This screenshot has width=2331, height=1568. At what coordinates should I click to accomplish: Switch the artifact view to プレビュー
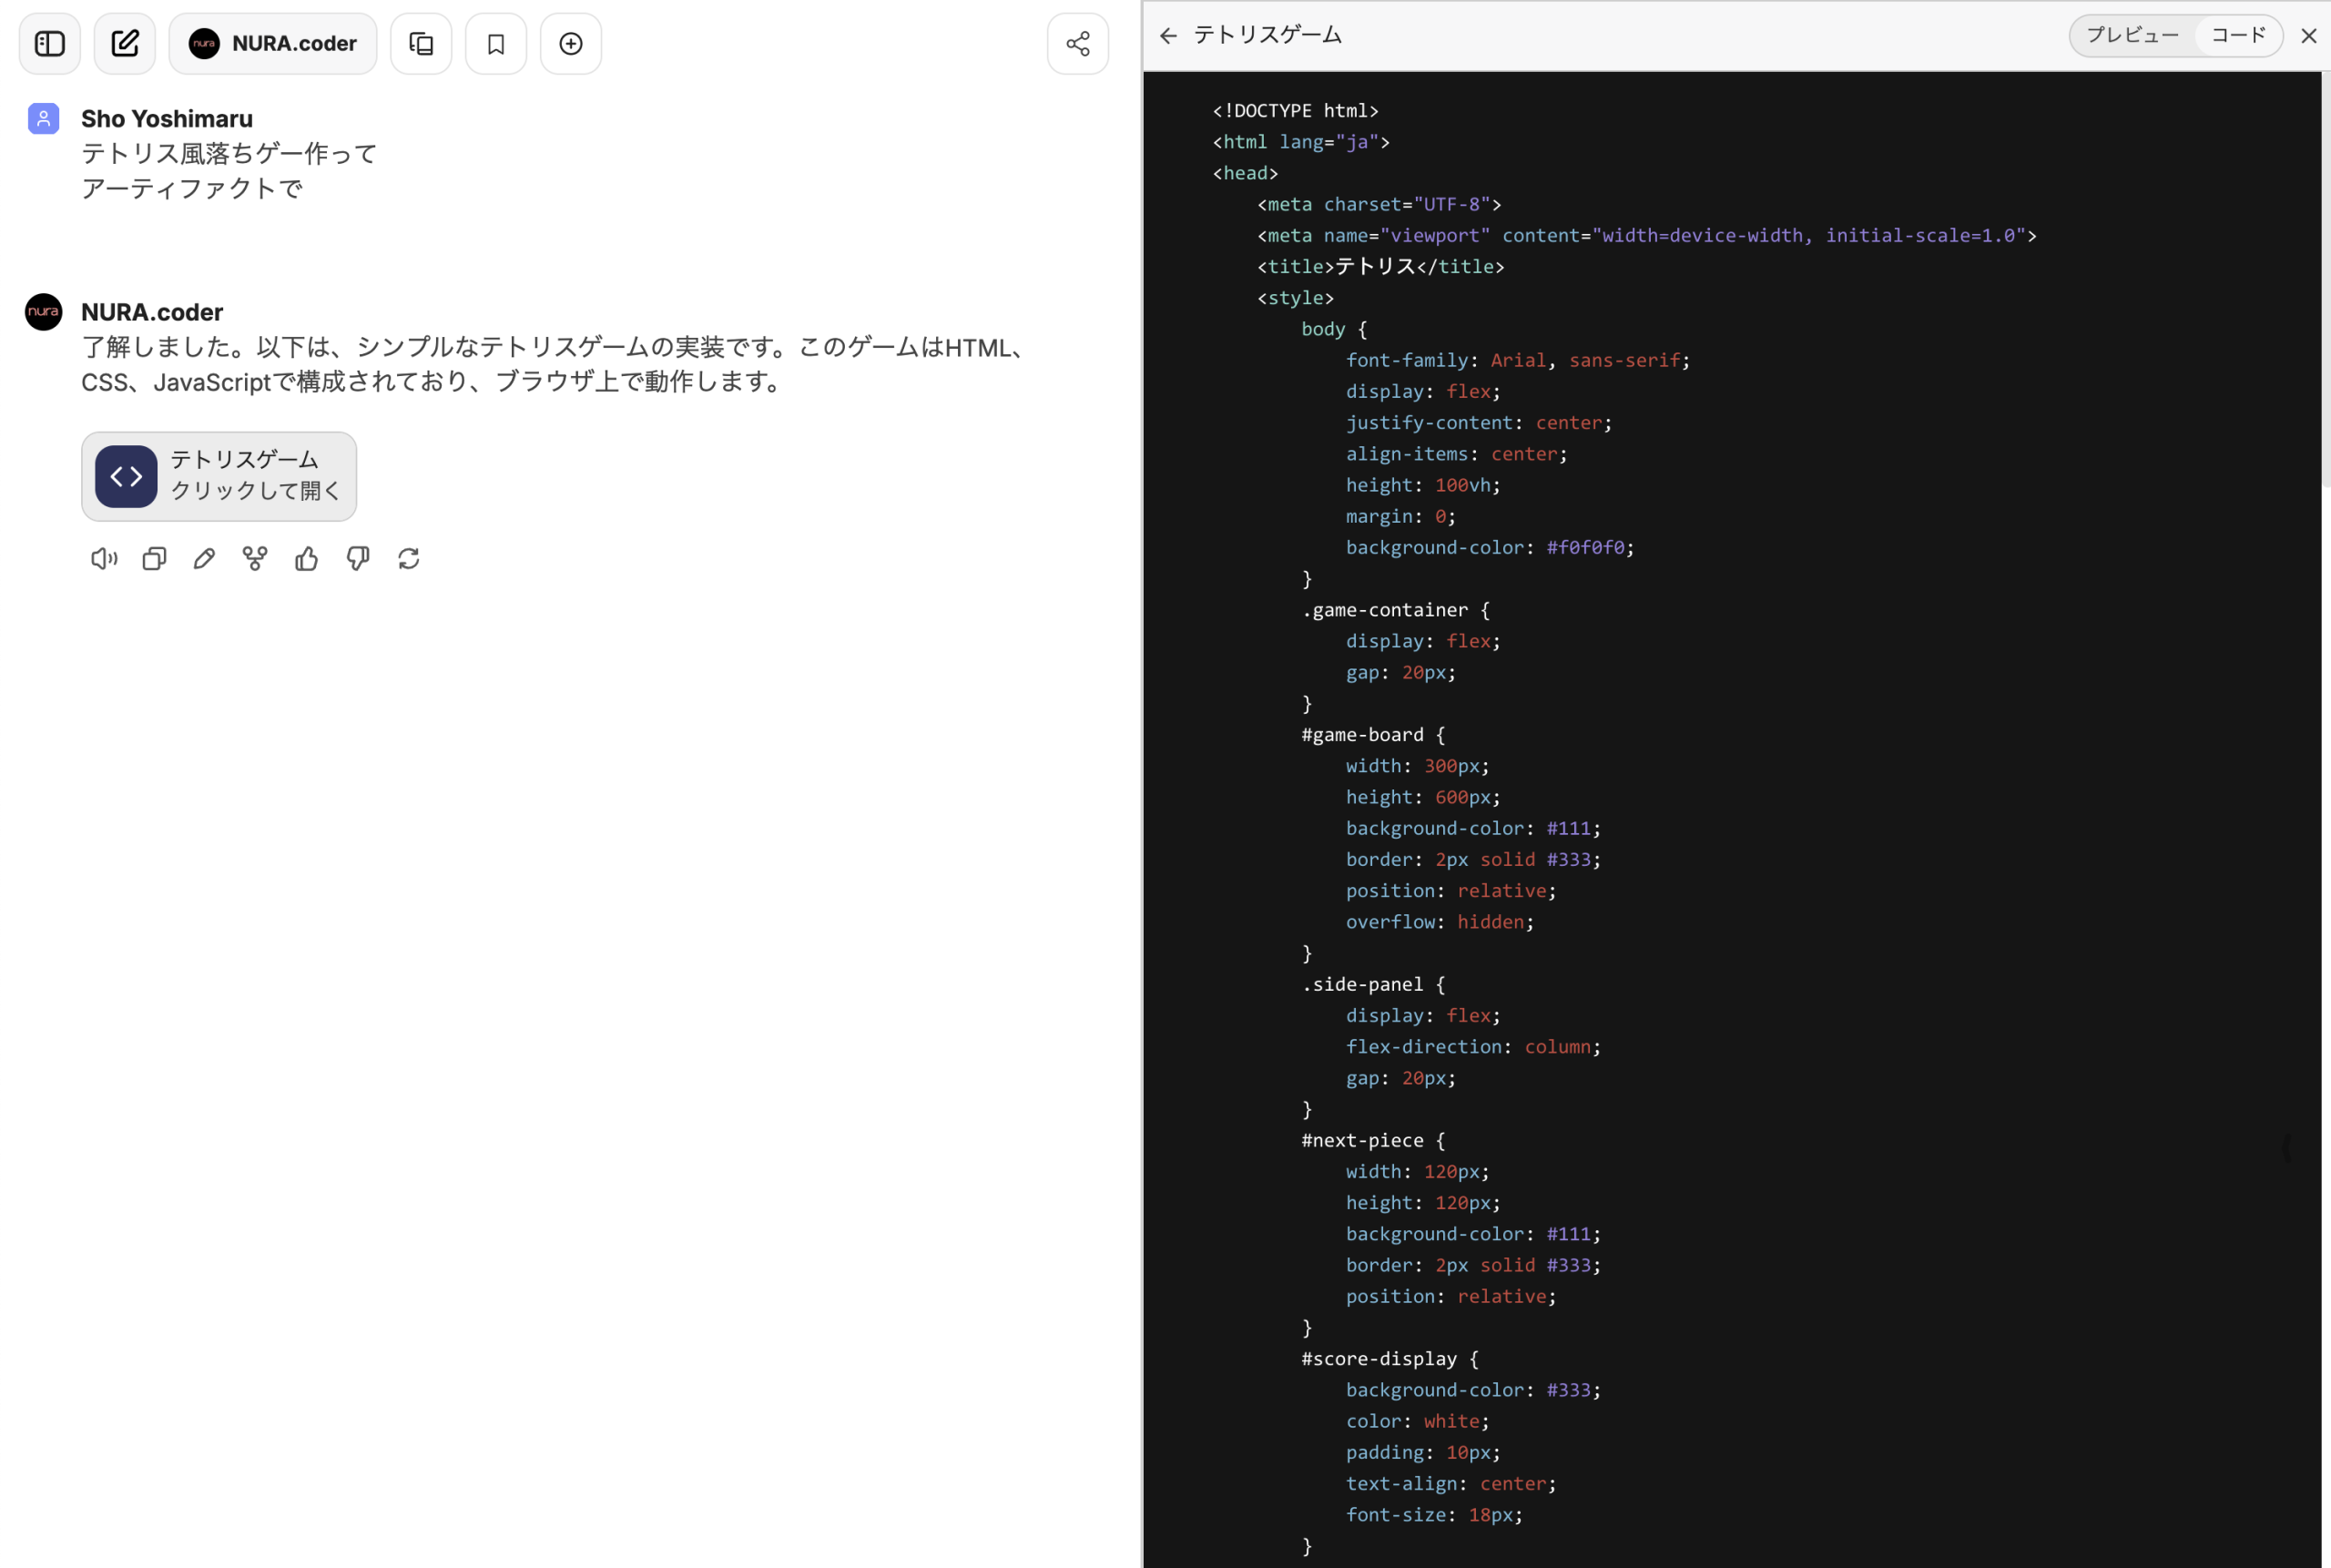pos(2134,35)
